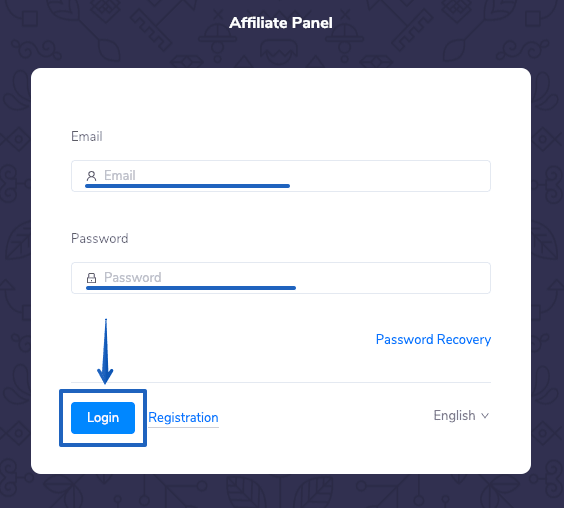Focus the empty right side of Email field
The width and height of the screenshot is (564, 508).
390,176
